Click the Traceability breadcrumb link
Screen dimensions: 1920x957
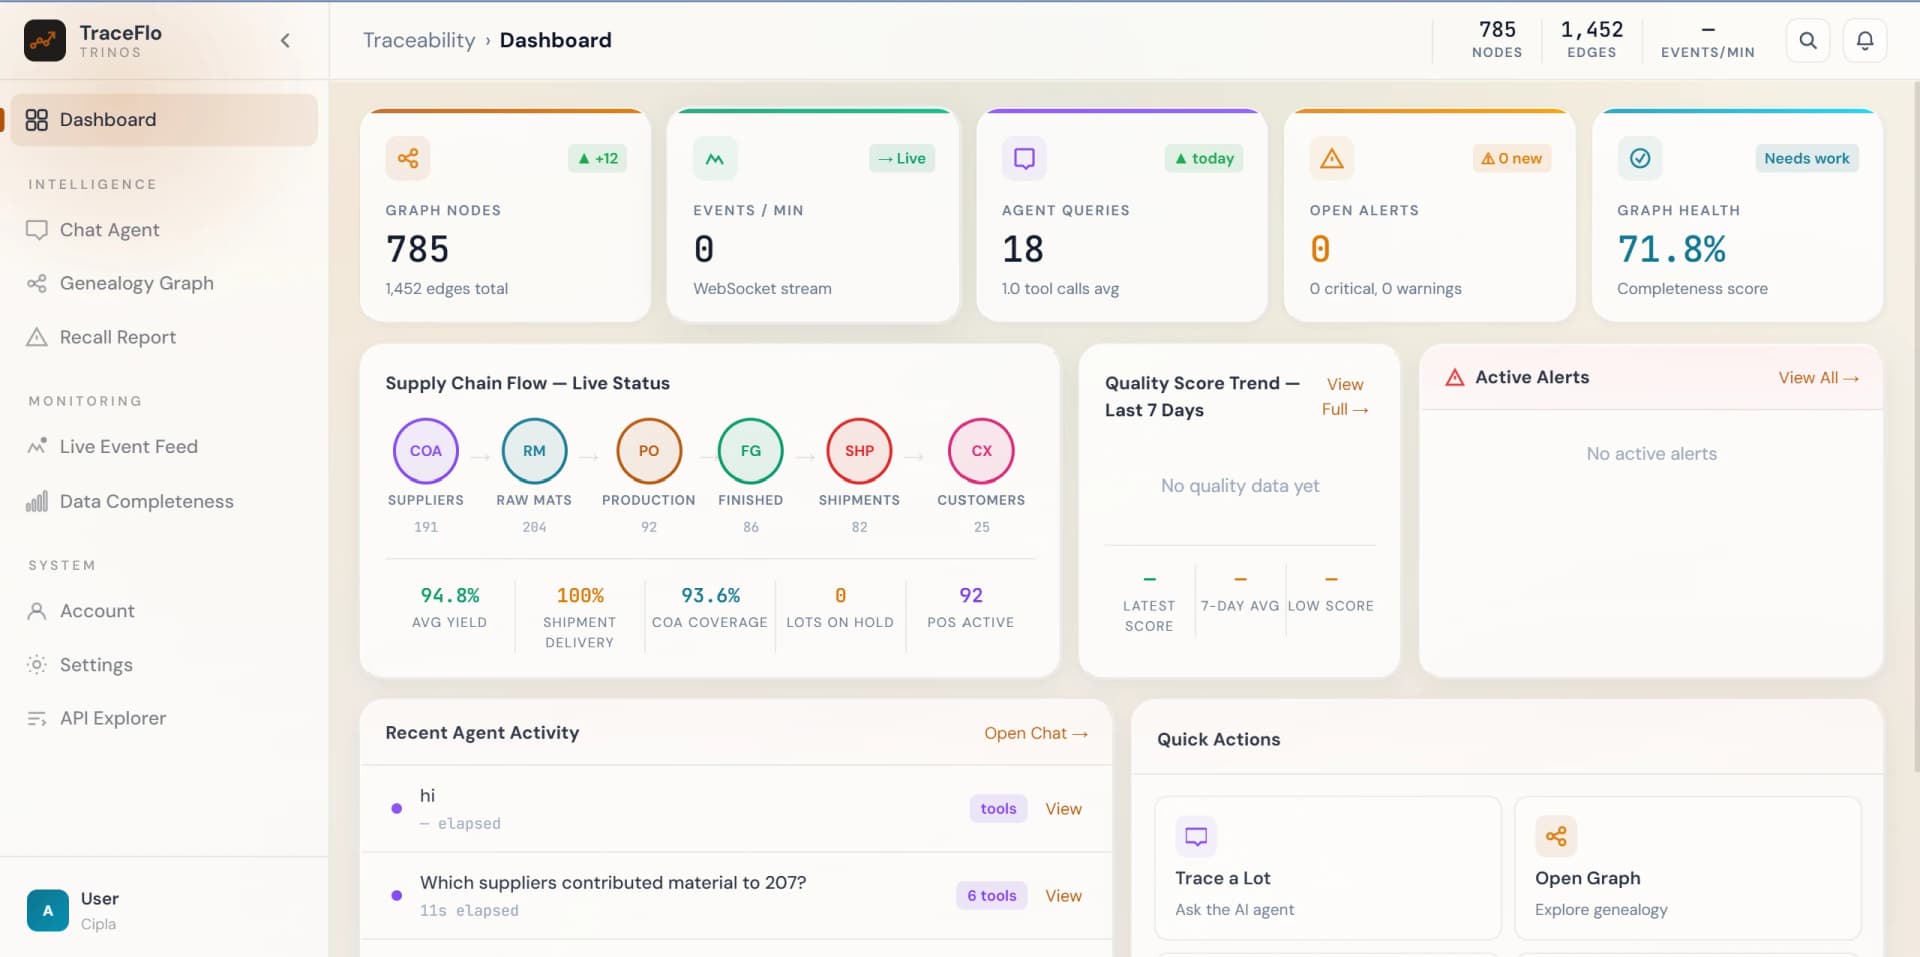pyautogui.click(x=419, y=40)
